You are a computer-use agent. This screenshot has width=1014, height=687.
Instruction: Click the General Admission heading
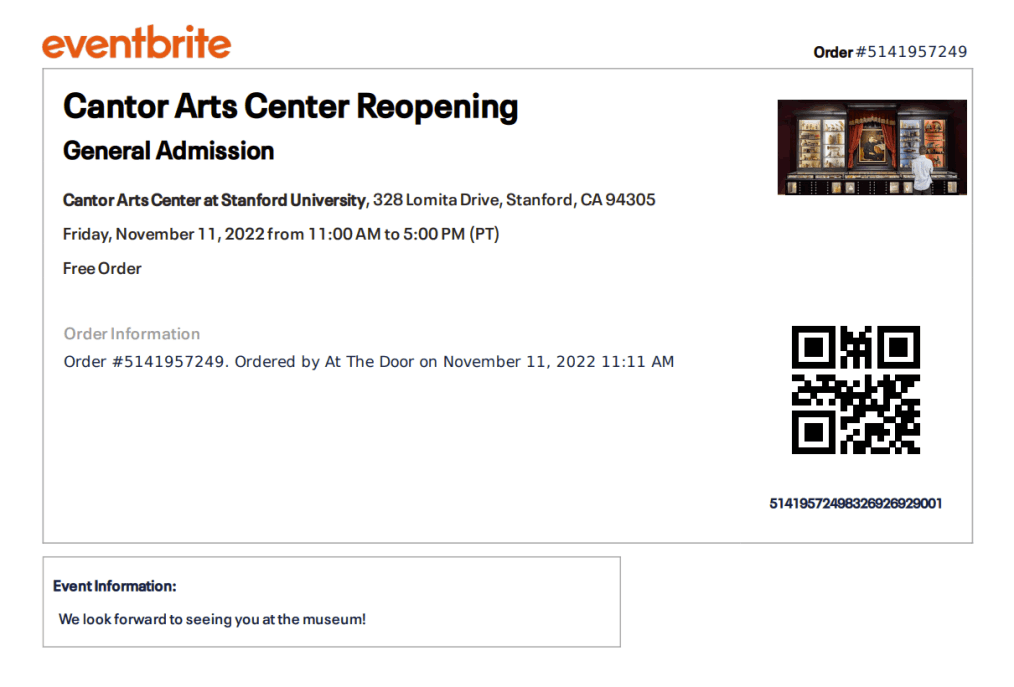[168, 151]
